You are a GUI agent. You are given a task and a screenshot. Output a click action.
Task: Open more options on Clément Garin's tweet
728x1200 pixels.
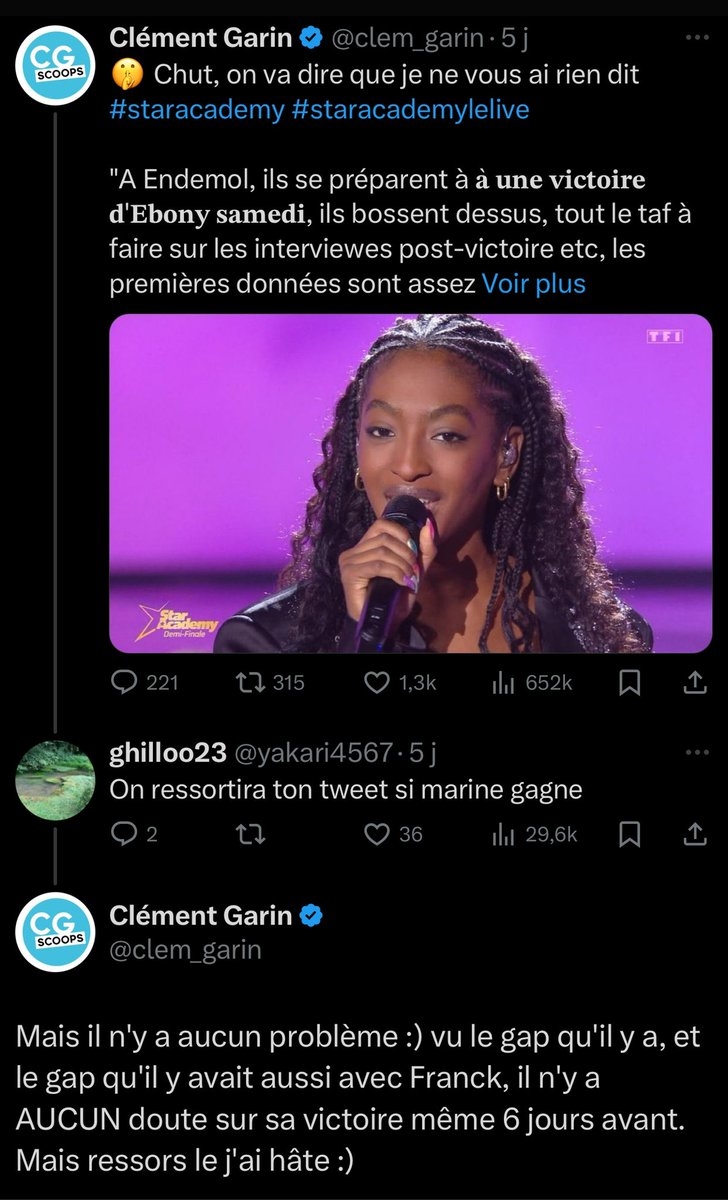[x=694, y=38]
